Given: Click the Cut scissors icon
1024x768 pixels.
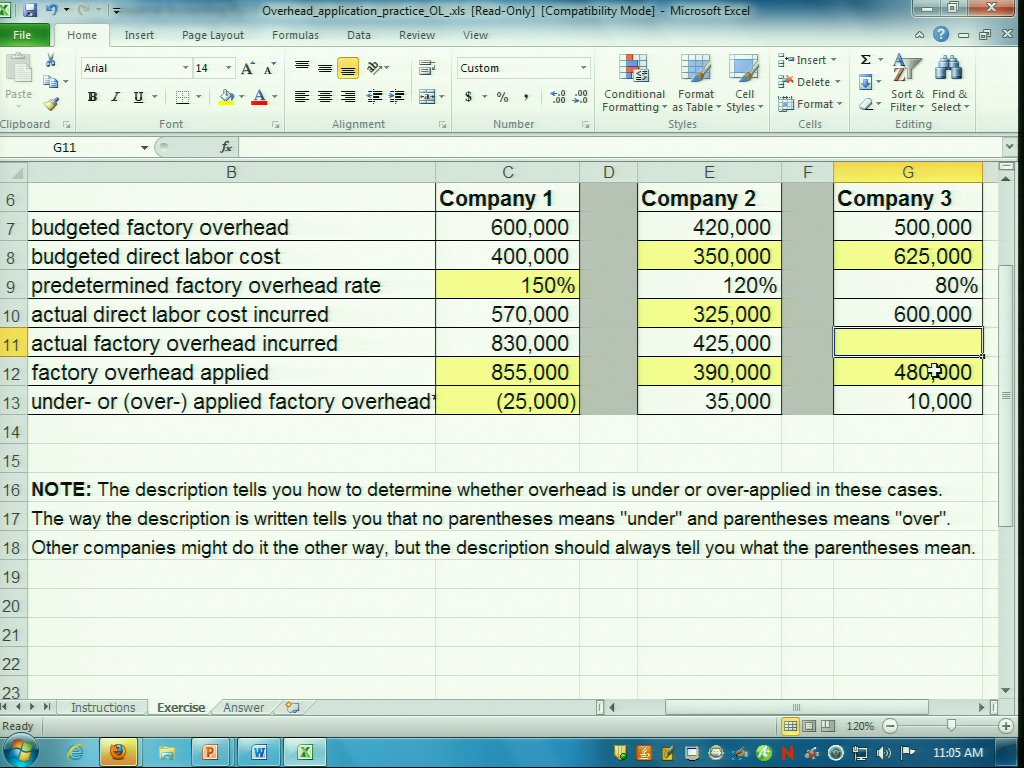Looking at the screenshot, I should tap(51, 62).
